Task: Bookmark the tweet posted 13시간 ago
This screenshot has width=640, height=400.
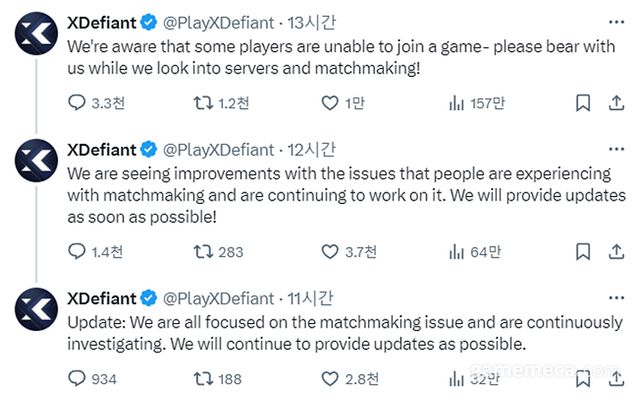Action: [x=583, y=102]
